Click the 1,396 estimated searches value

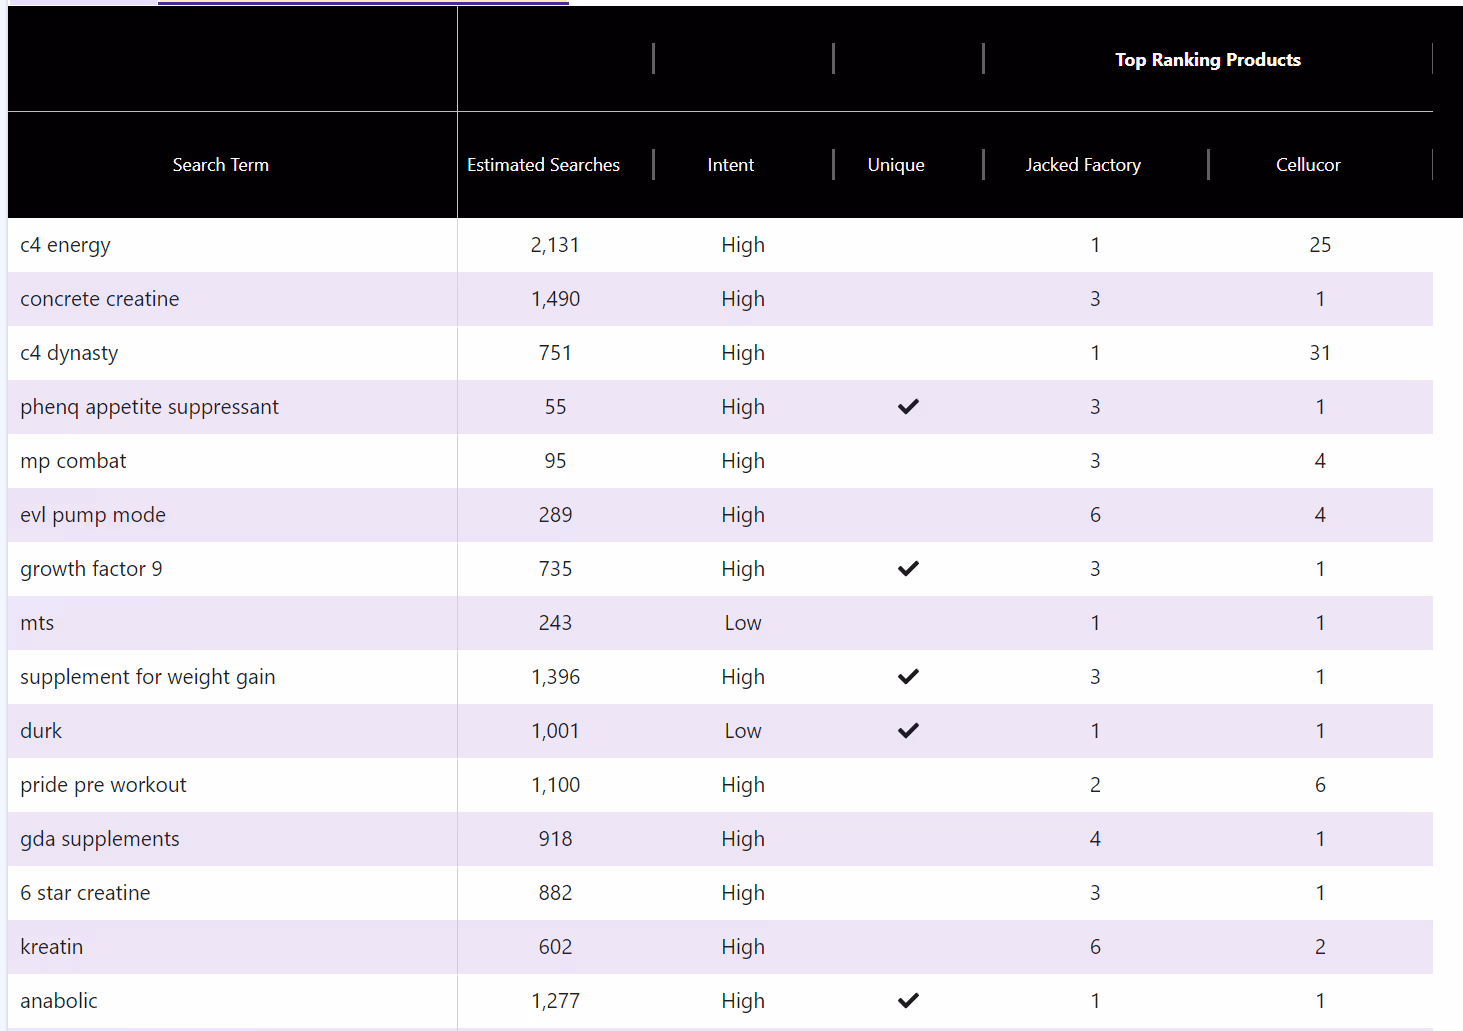[555, 677]
